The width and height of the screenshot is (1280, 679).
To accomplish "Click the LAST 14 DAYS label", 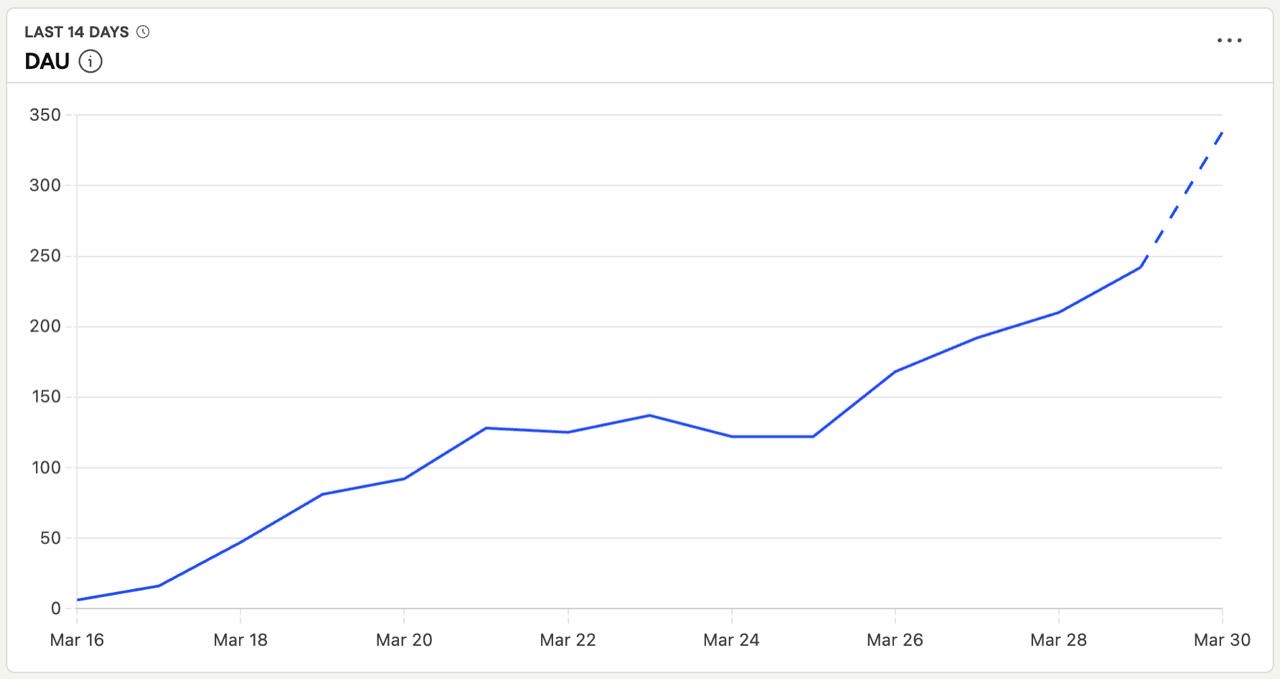I will (76, 32).
